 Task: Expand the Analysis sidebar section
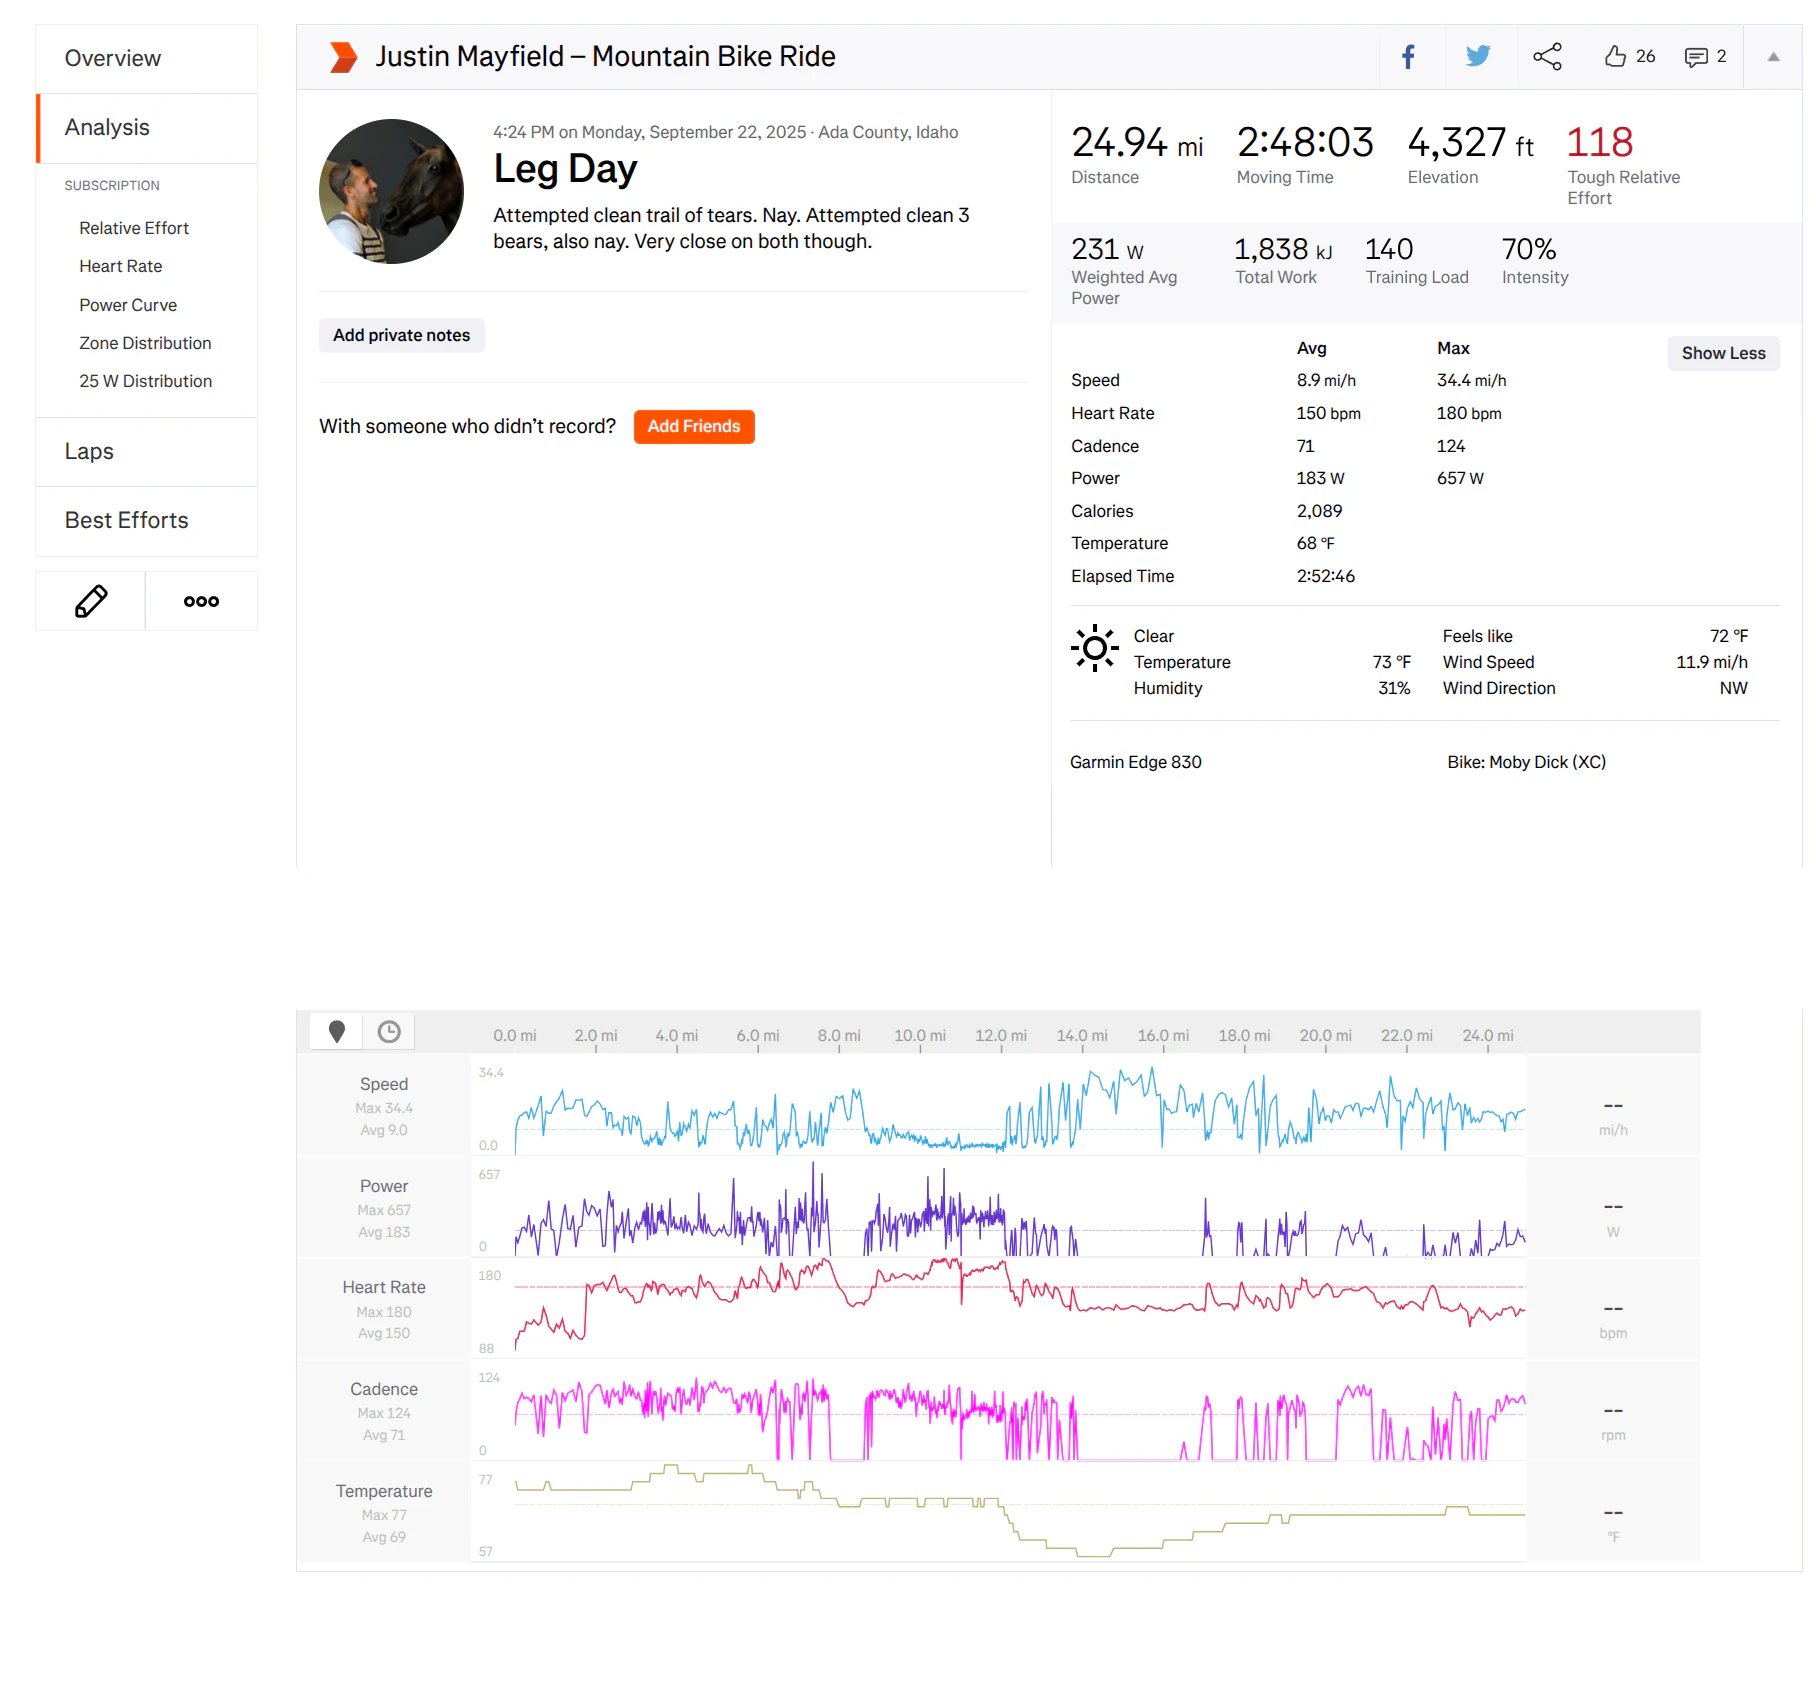pyautogui.click(x=107, y=128)
